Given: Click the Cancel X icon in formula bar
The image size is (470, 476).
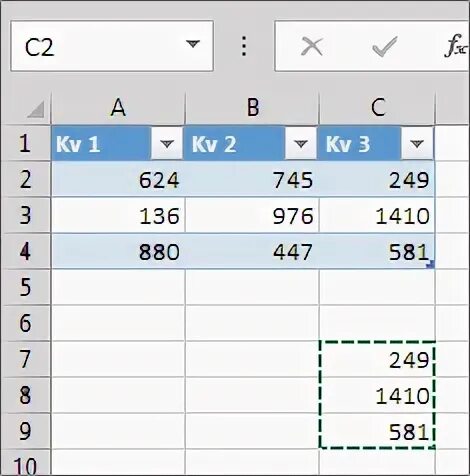Looking at the screenshot, I should pyautogui.click(x=312, y=46).
